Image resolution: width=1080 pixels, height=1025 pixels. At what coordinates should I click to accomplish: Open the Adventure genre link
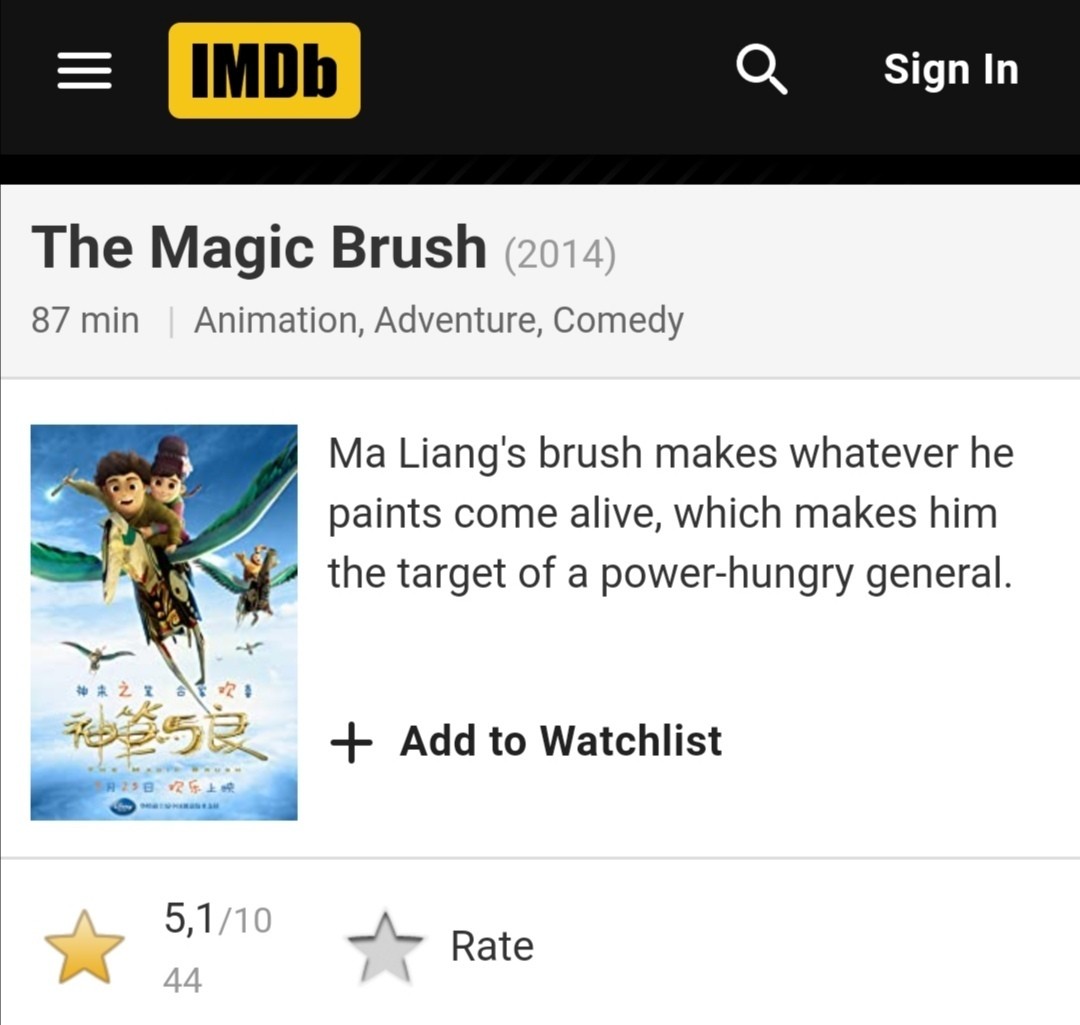pyautogui.click(x=458, y=321)
